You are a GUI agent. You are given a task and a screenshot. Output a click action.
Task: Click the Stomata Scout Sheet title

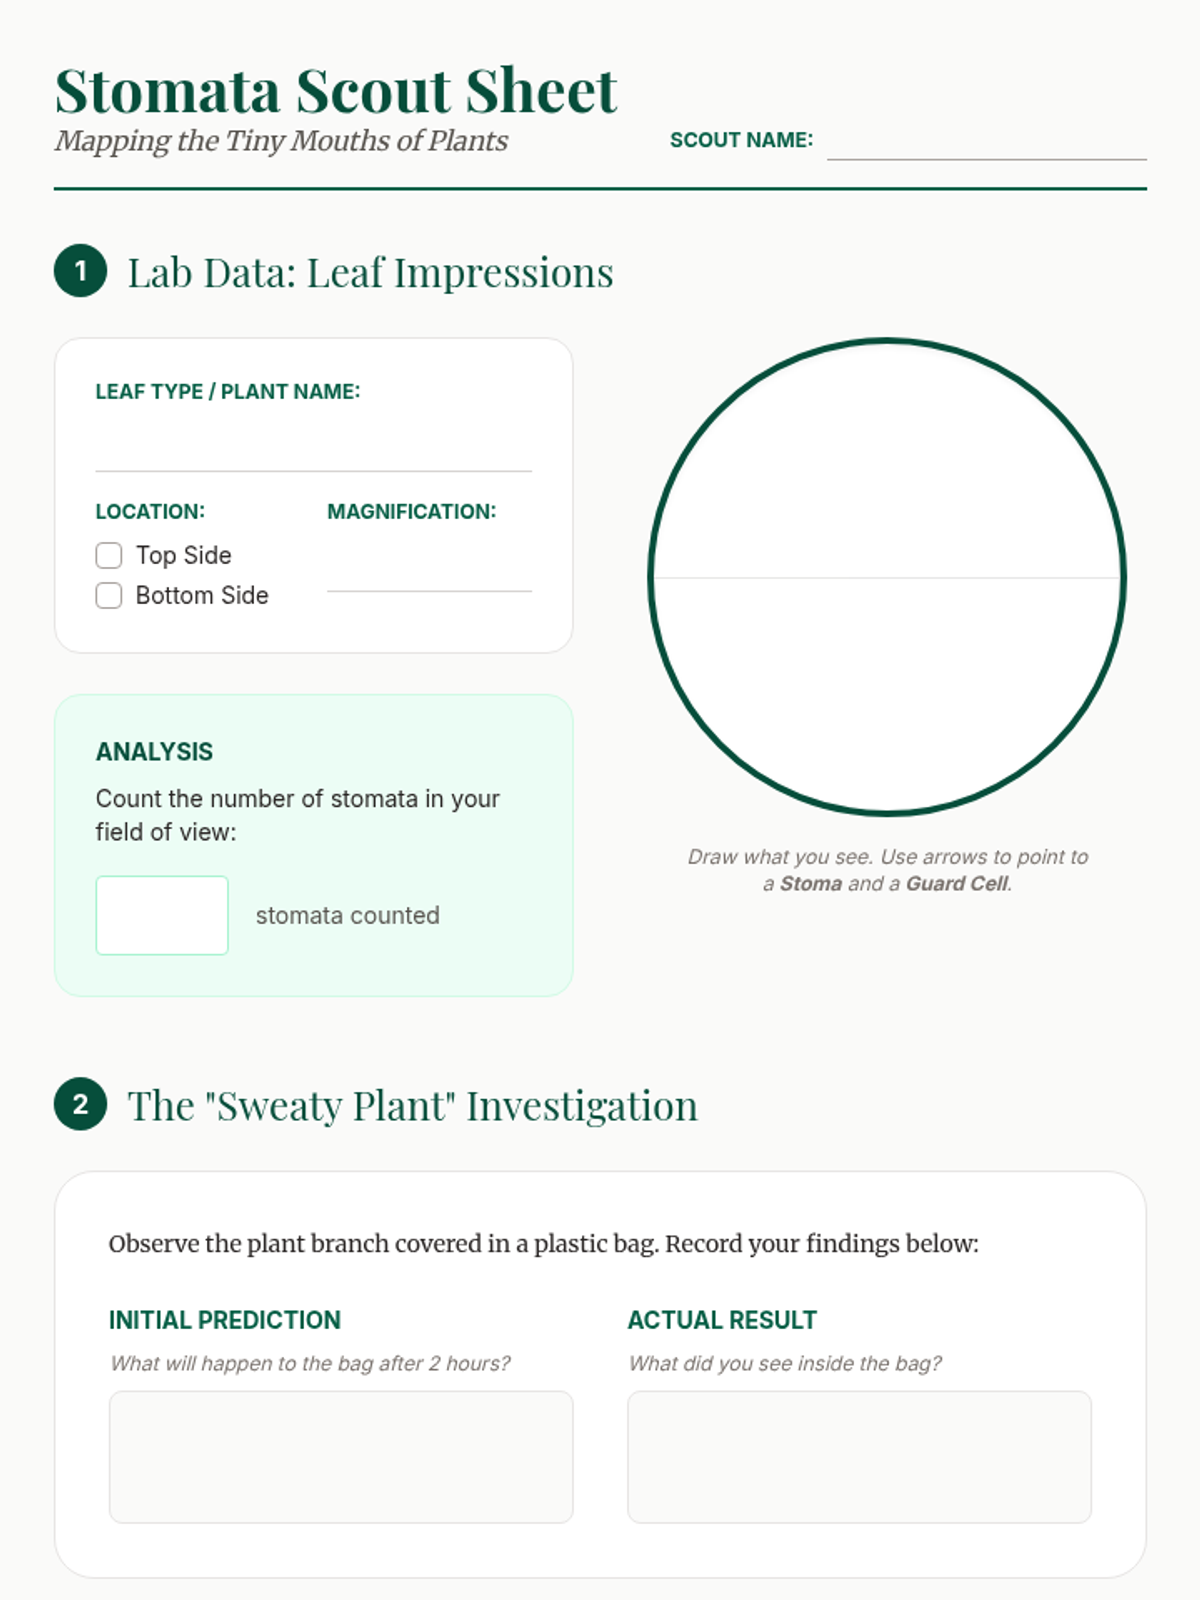[x=336, y=91]
